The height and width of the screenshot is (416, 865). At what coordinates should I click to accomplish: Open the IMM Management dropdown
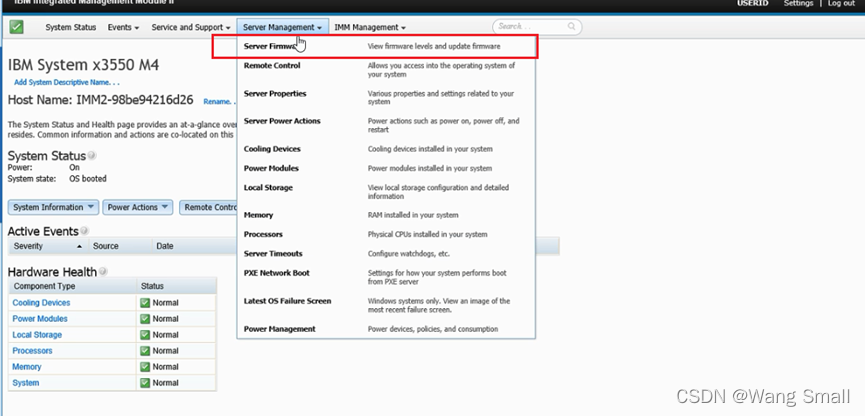point(370,27)
